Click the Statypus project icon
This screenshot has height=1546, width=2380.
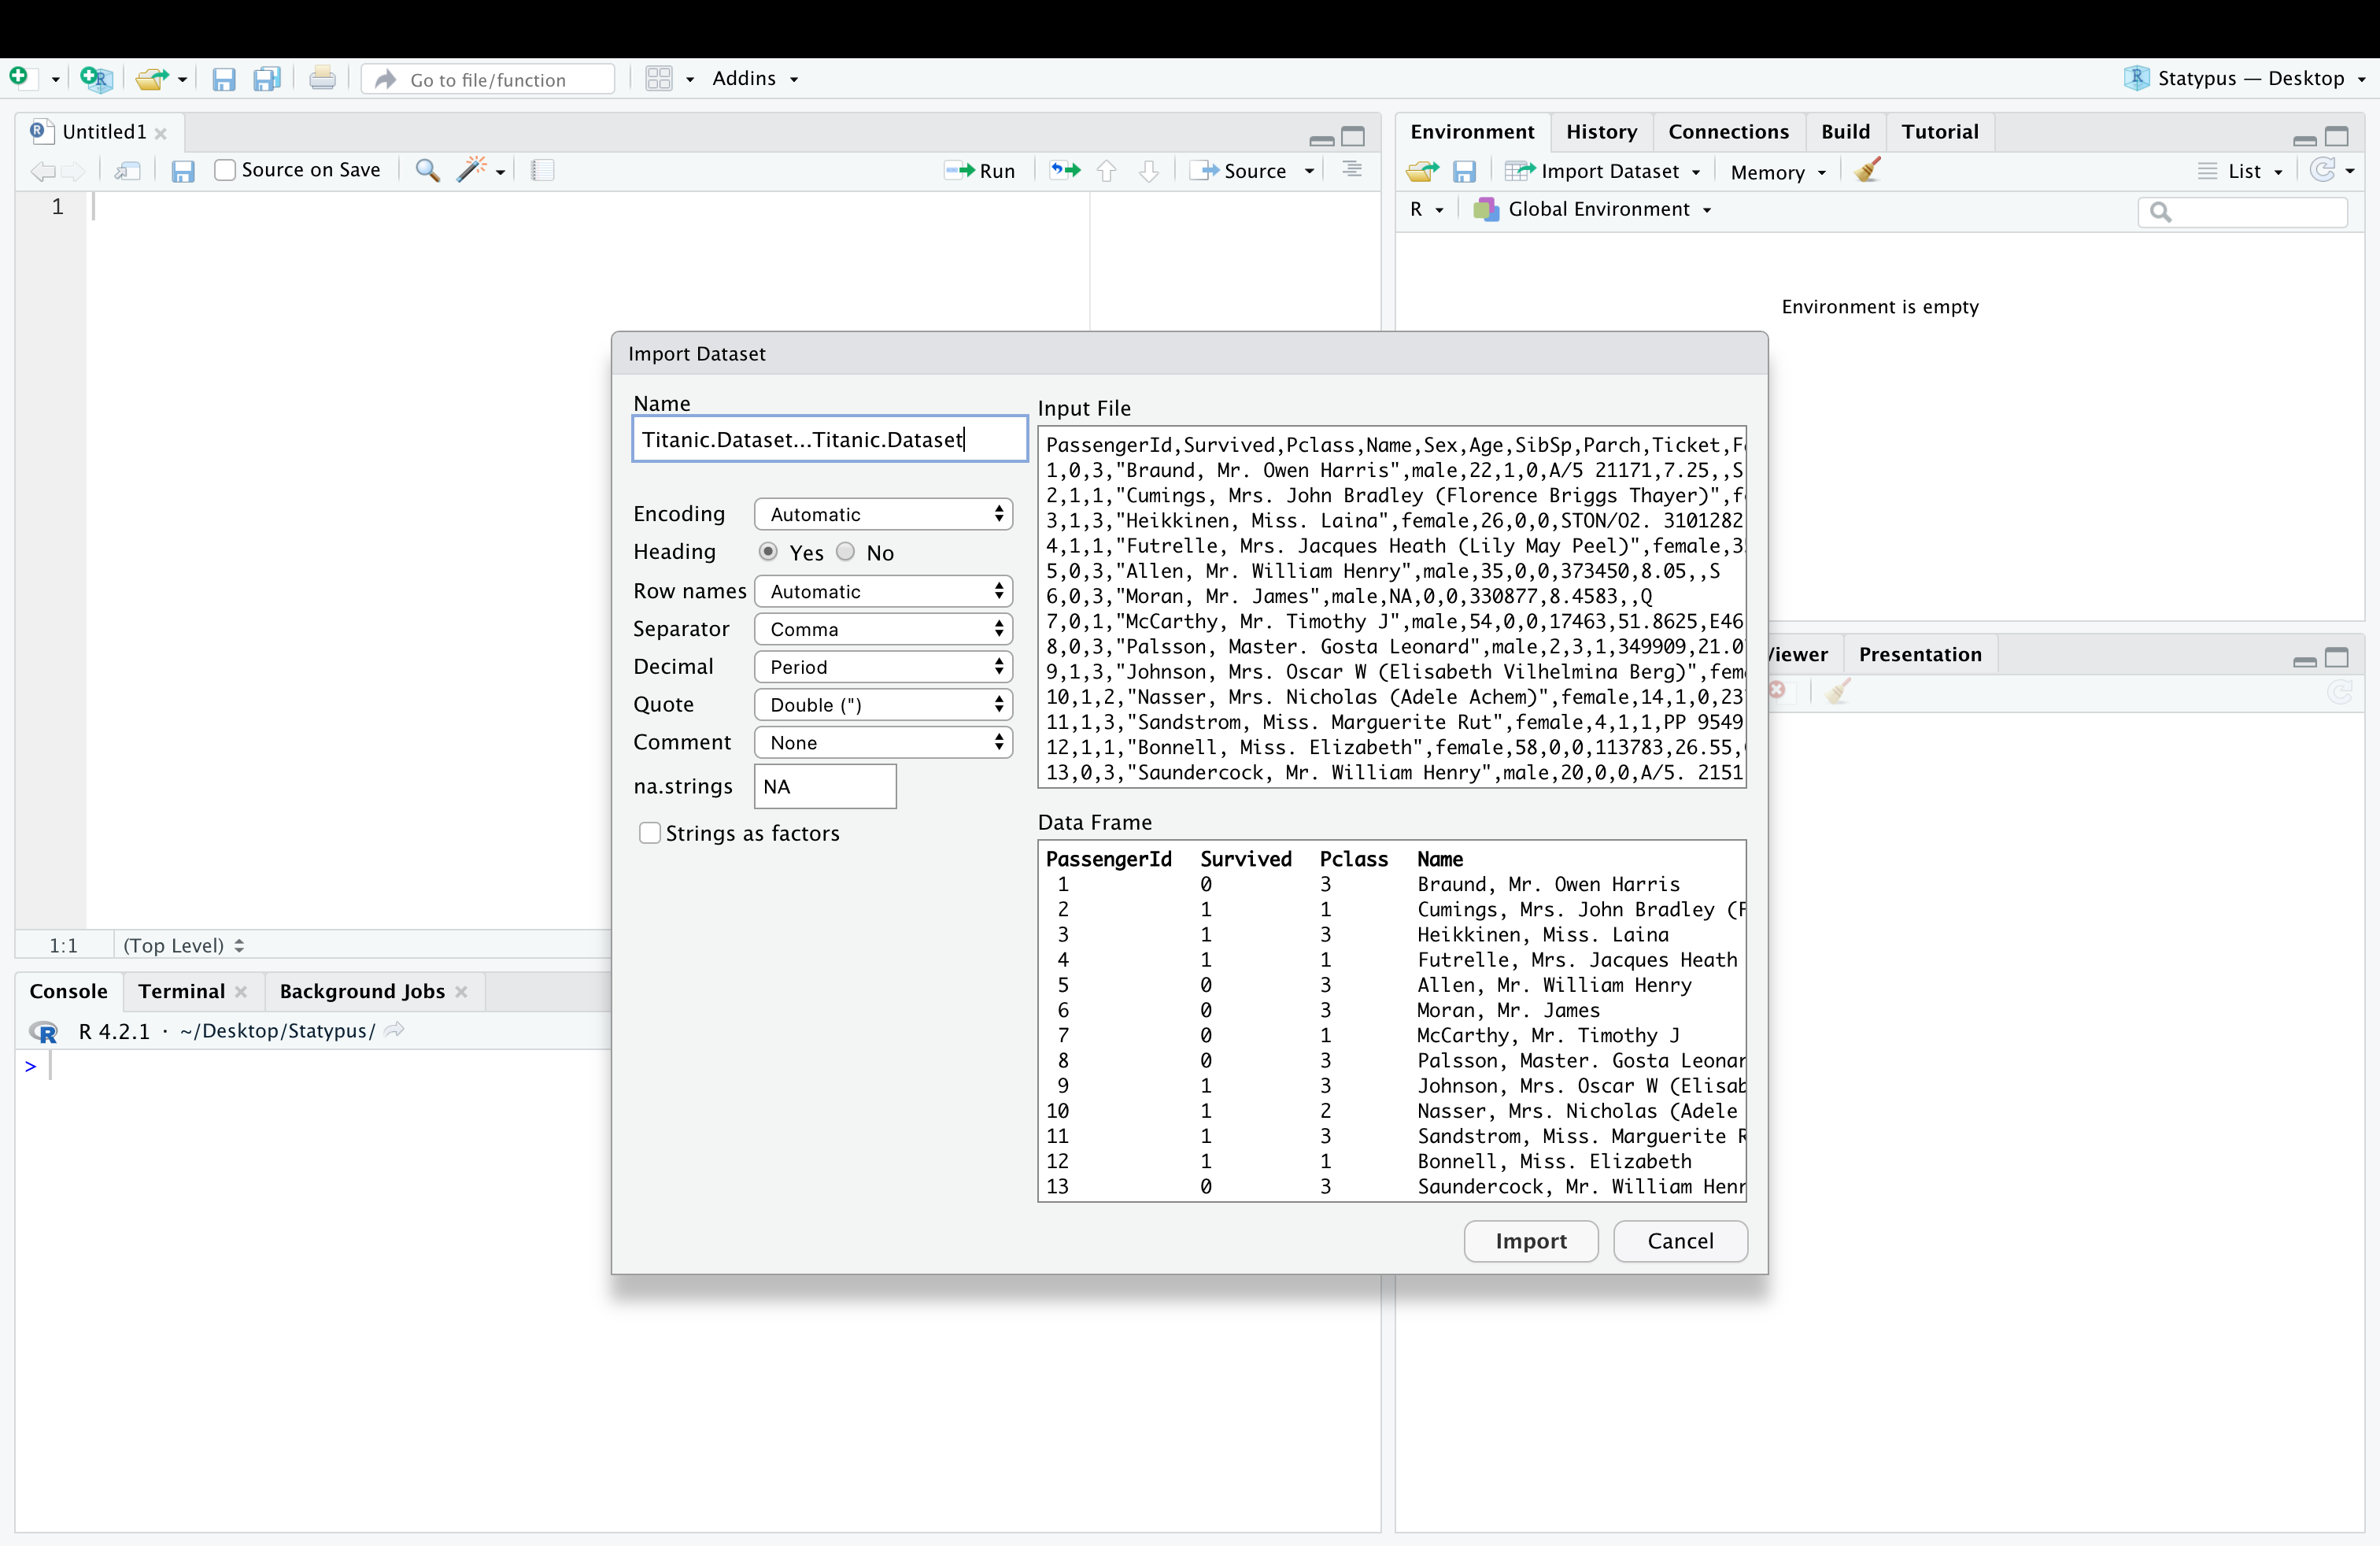tap(2136, 78)
